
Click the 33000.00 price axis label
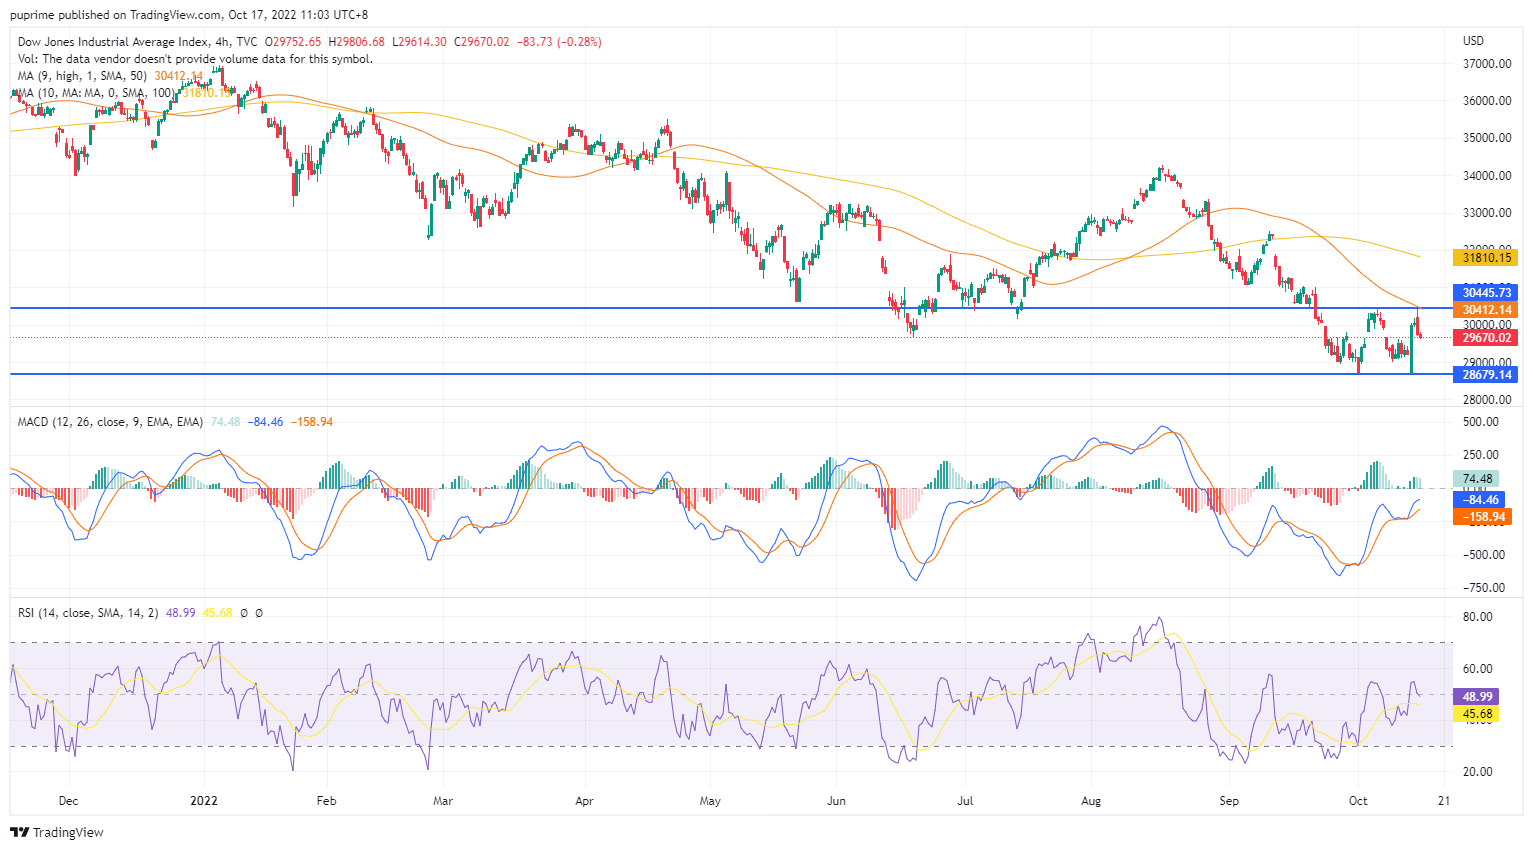tap(1486, 213)
